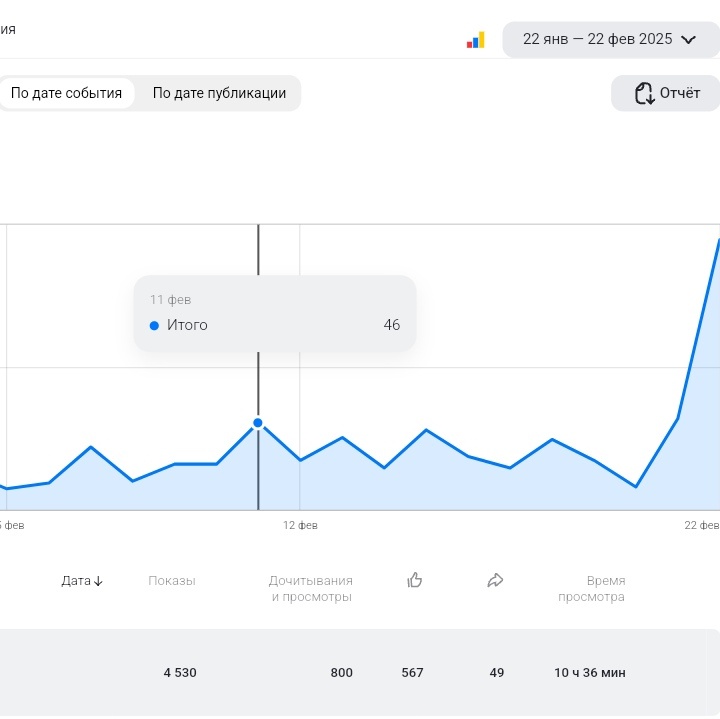Click the Показы column header
The image size is (720, 719).
(172, 581)
